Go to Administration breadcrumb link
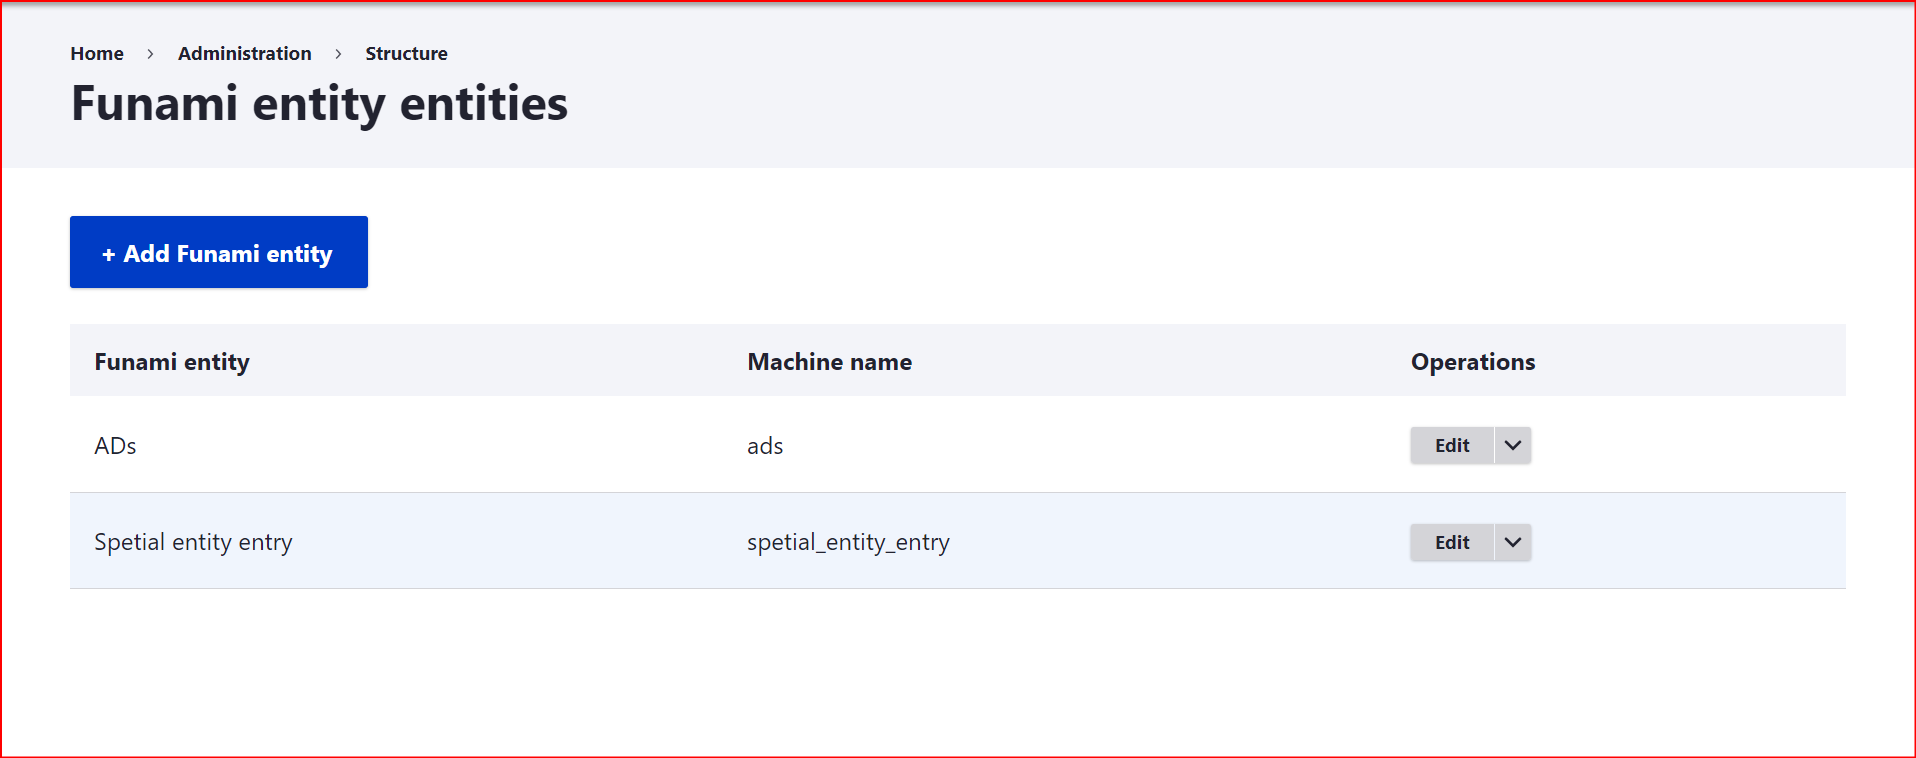The height and width of the screenshot is (758, 1916). click(245, 54)
